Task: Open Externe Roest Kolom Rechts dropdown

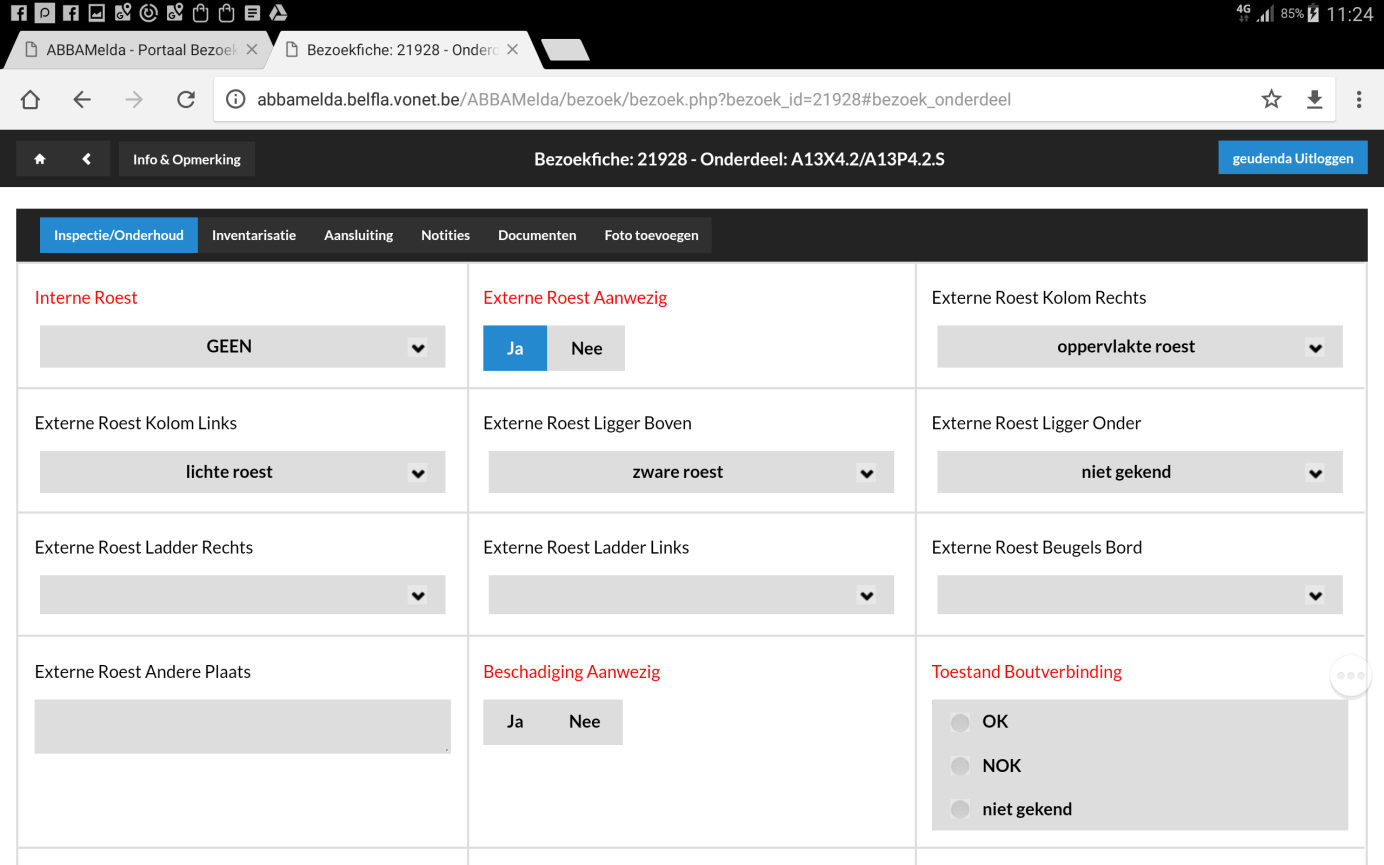Action: [1140, 347]
